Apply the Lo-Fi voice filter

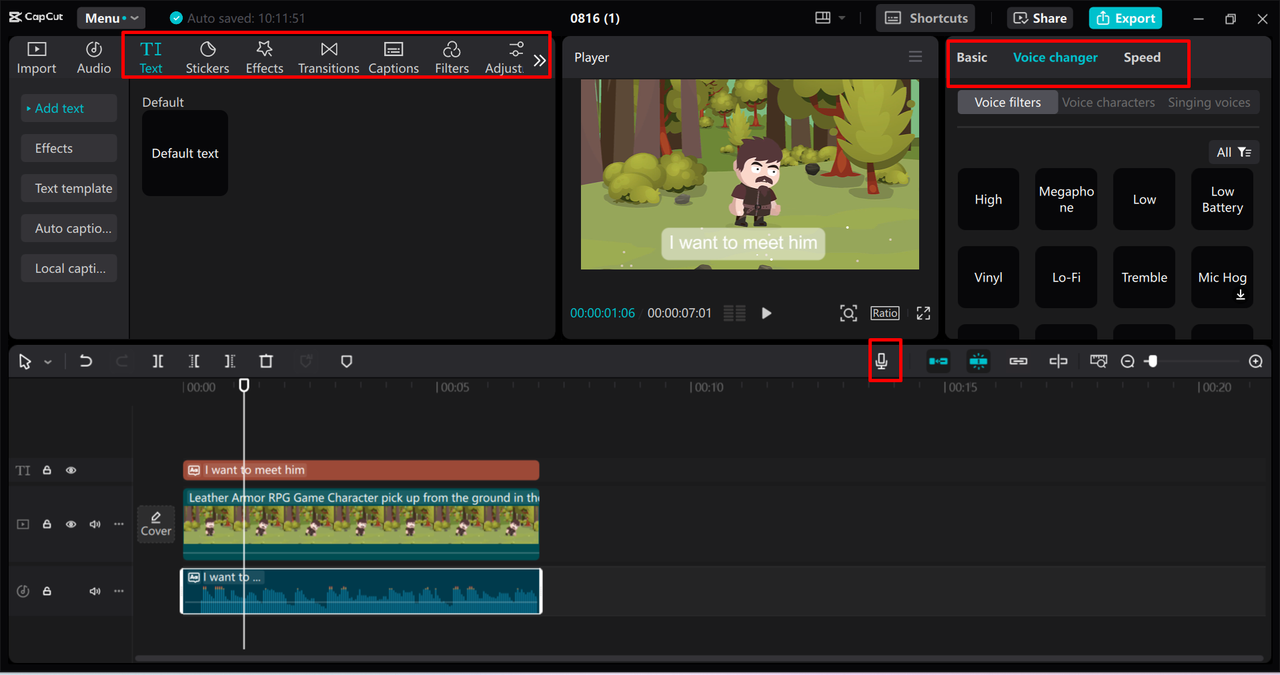[x=1066, y=277]
